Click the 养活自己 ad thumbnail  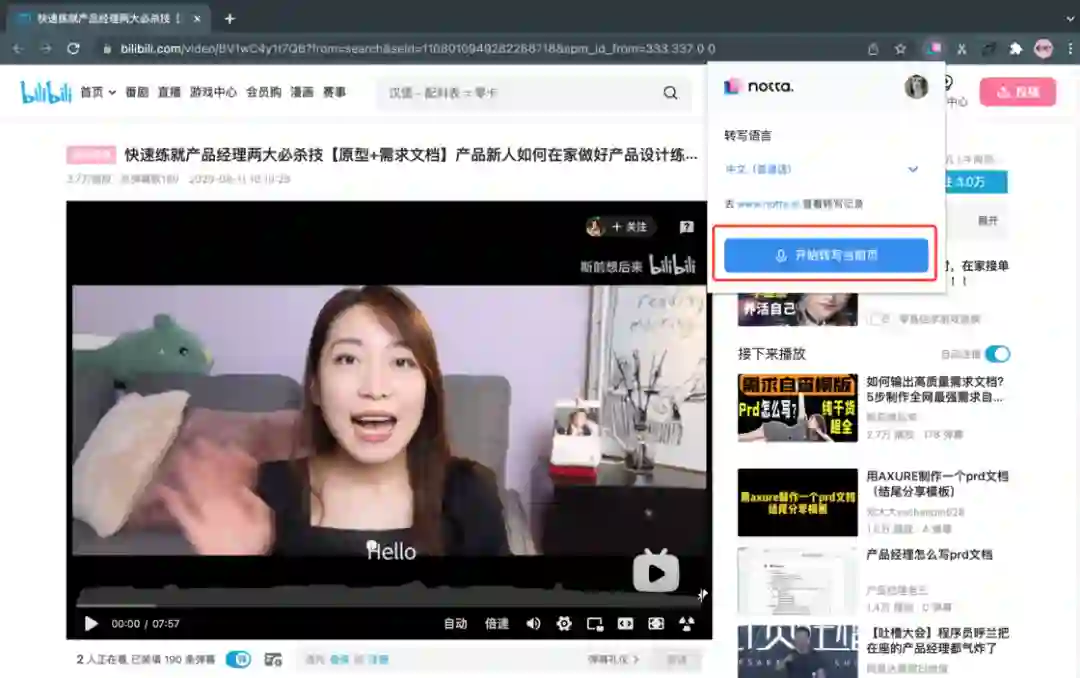tap(798, 309)
